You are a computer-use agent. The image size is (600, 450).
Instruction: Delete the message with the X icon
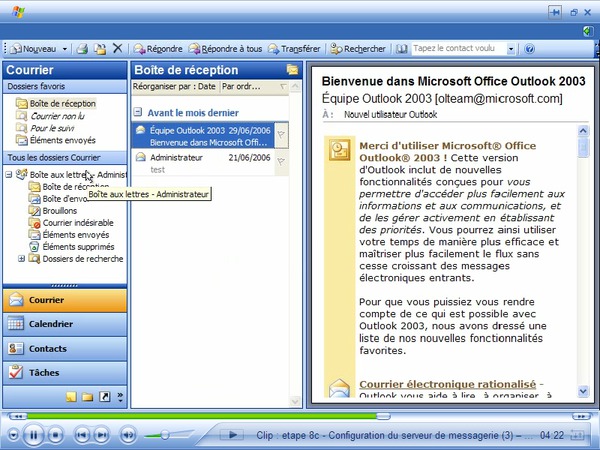coord(117,49)
